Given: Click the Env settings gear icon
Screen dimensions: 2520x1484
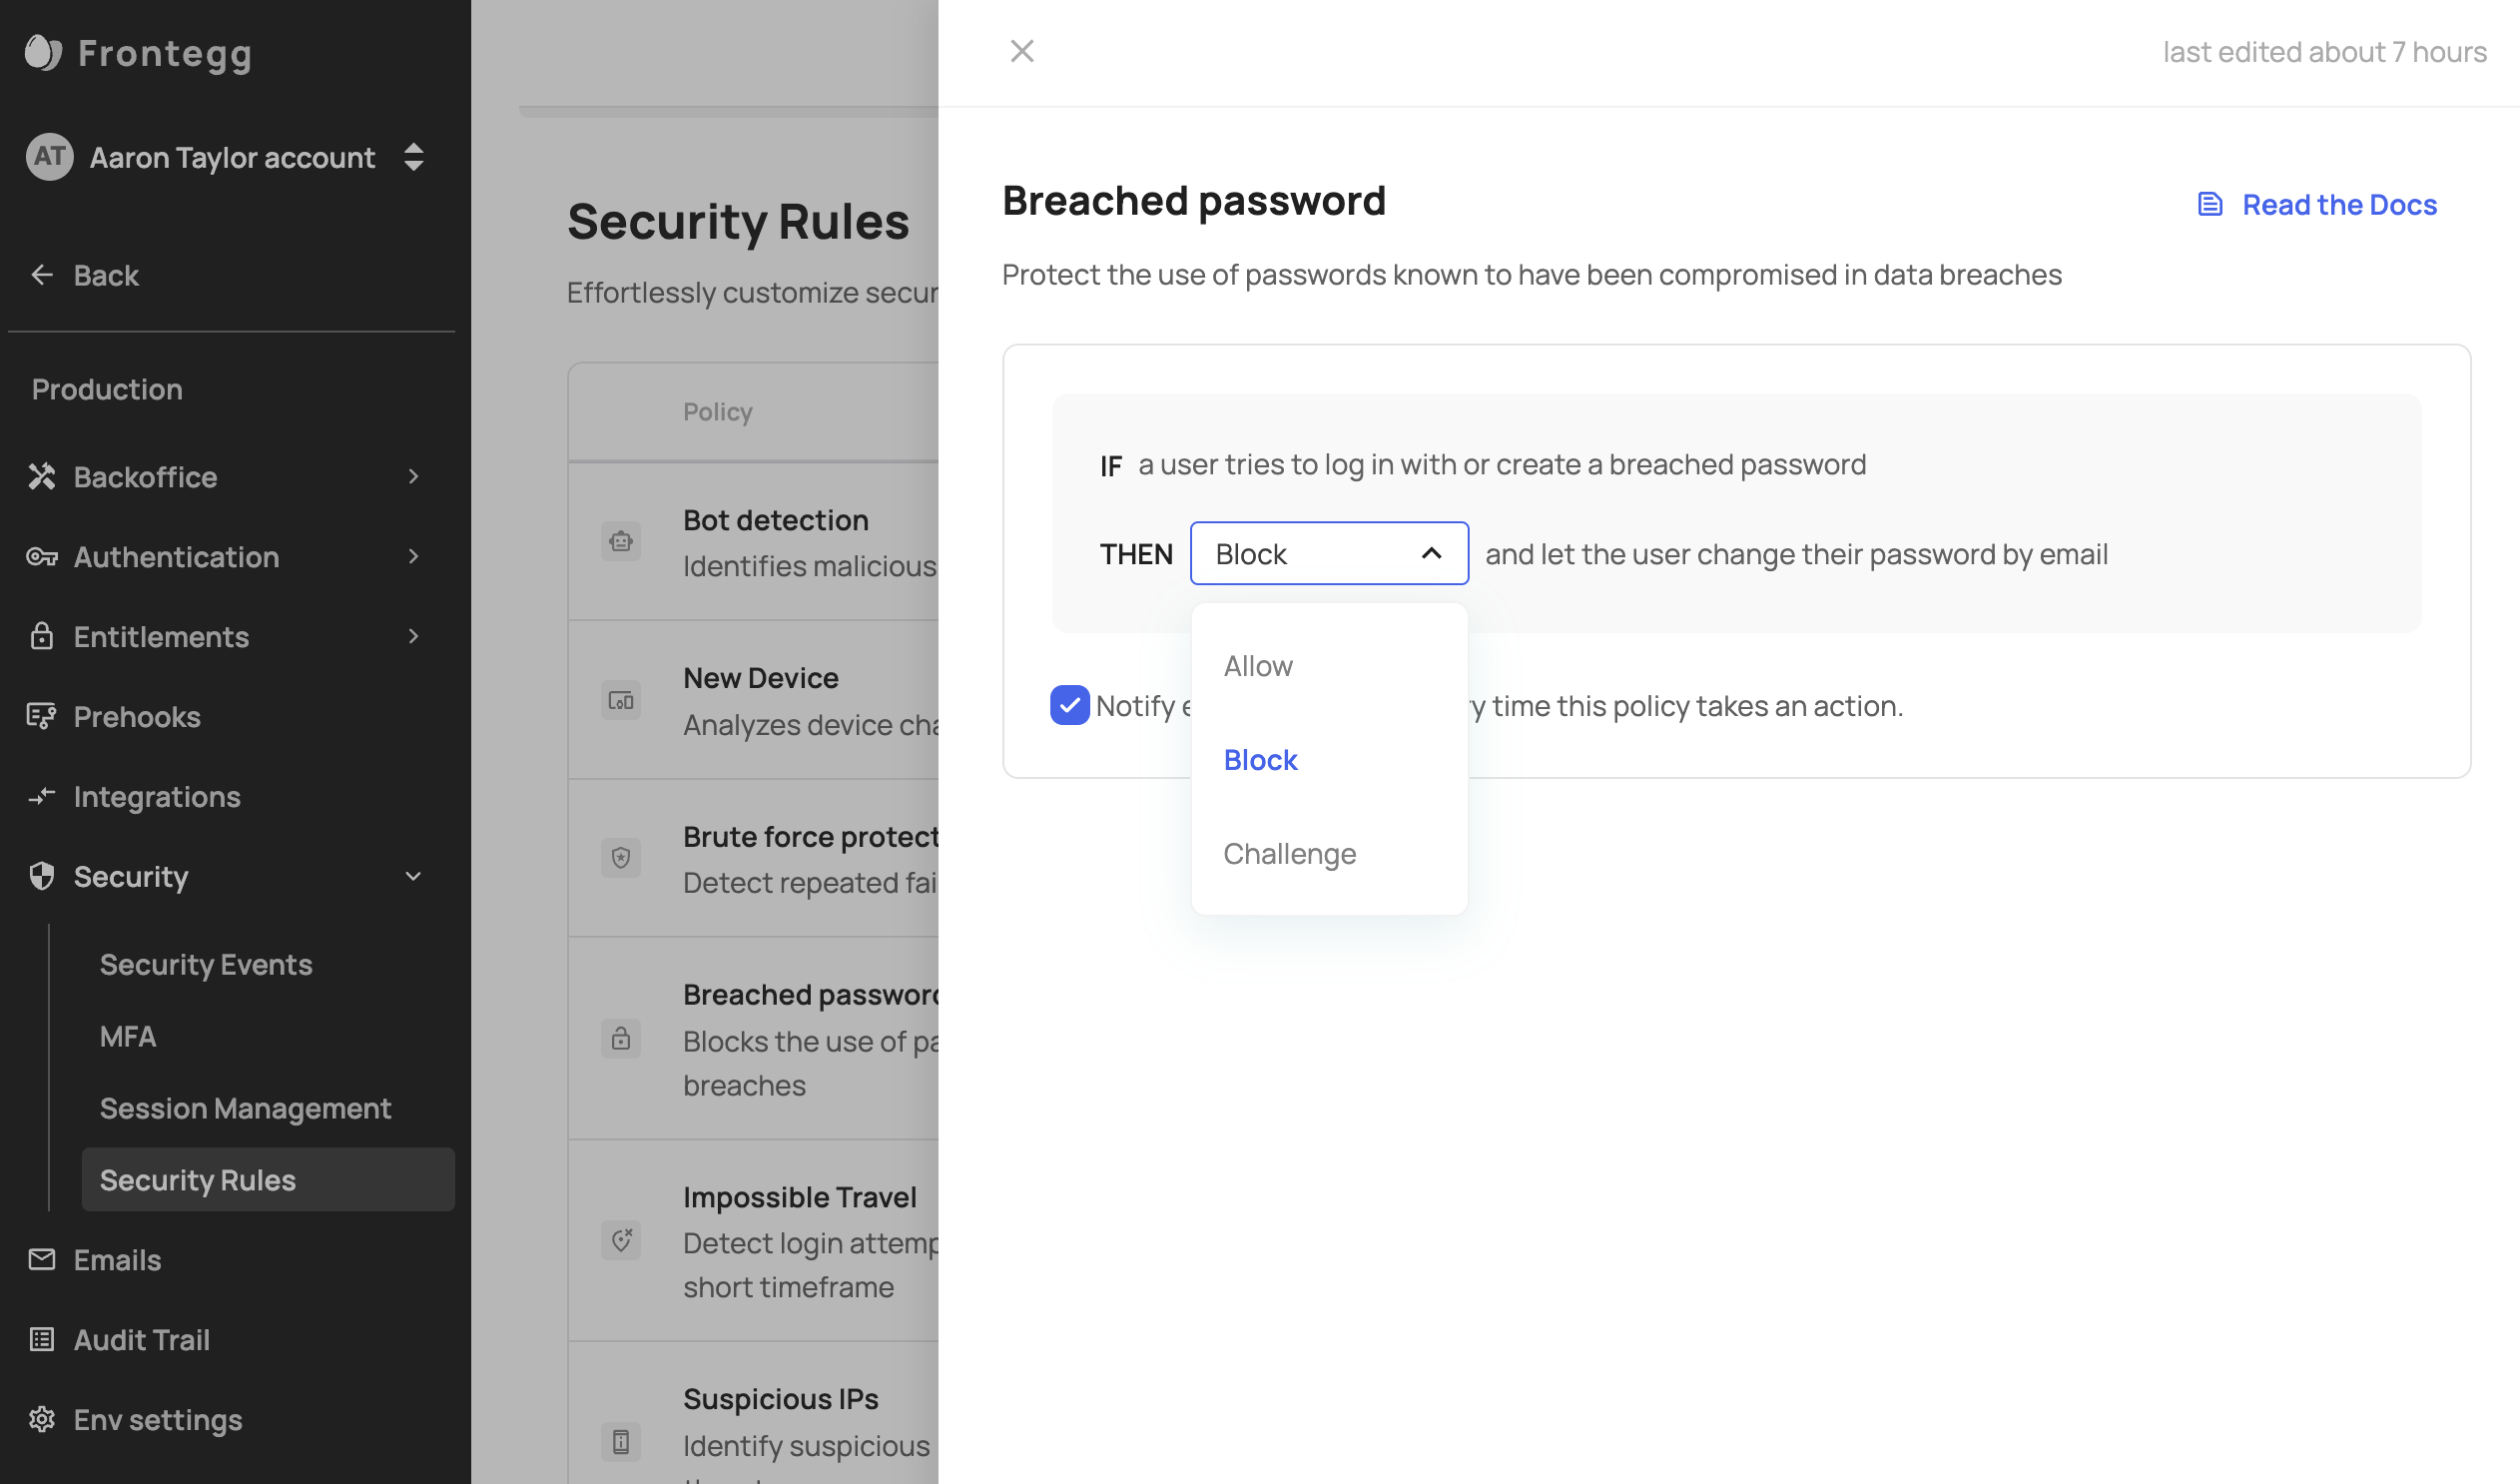Looking at the screenshot, I should click(41, 1419).
